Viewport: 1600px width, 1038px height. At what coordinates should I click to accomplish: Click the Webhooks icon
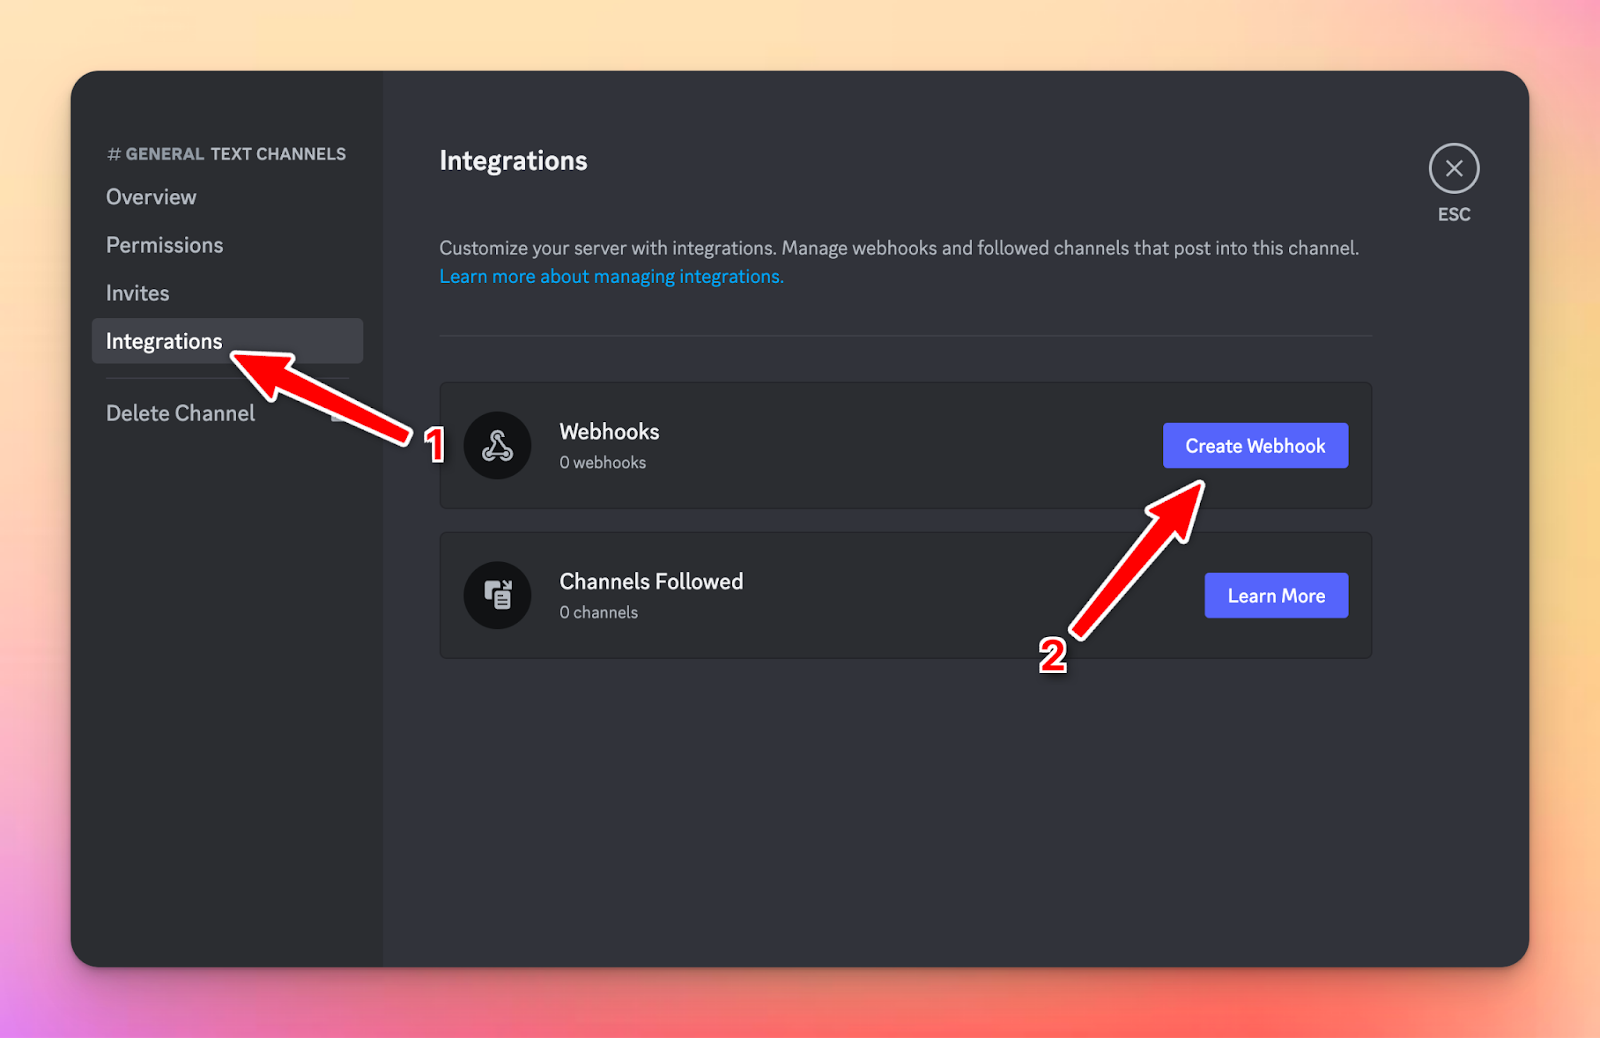coord(497,445)
